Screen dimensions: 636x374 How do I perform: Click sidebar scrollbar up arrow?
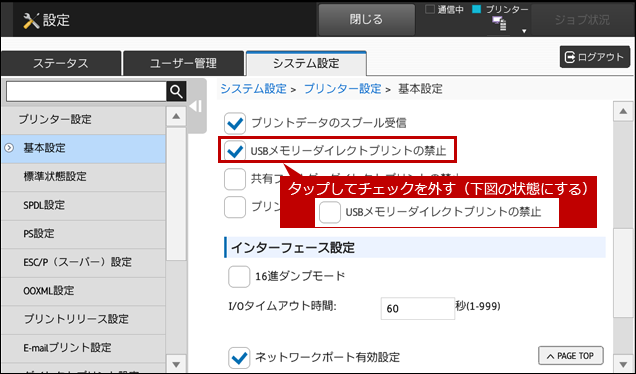[x=176, y=117]
